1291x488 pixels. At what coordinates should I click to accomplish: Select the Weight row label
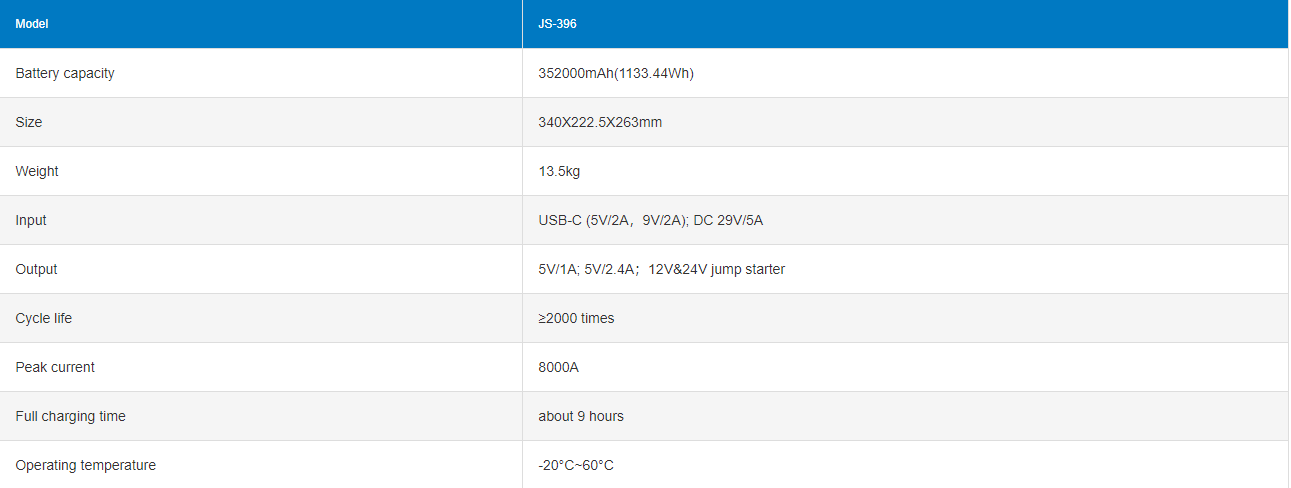[37, 171]
